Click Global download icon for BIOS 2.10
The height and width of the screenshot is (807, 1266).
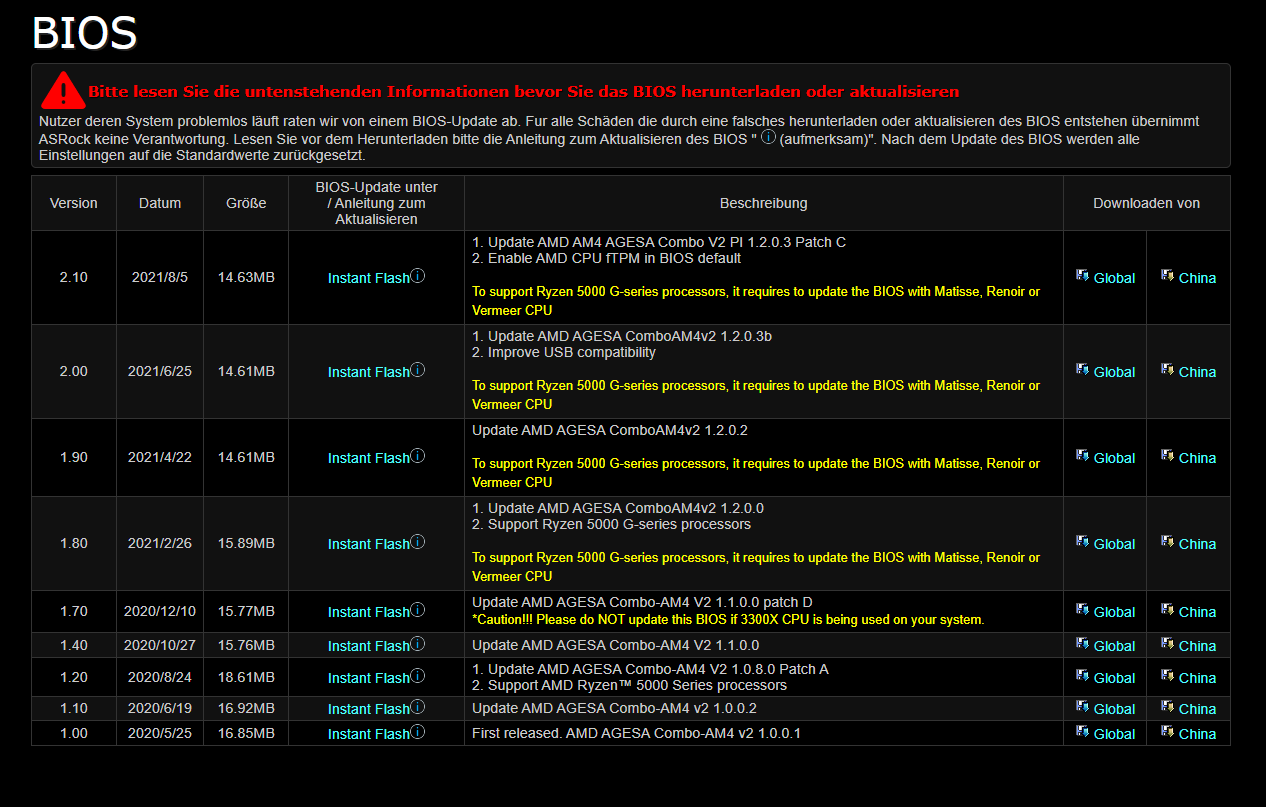click(x=1082, y=275)
